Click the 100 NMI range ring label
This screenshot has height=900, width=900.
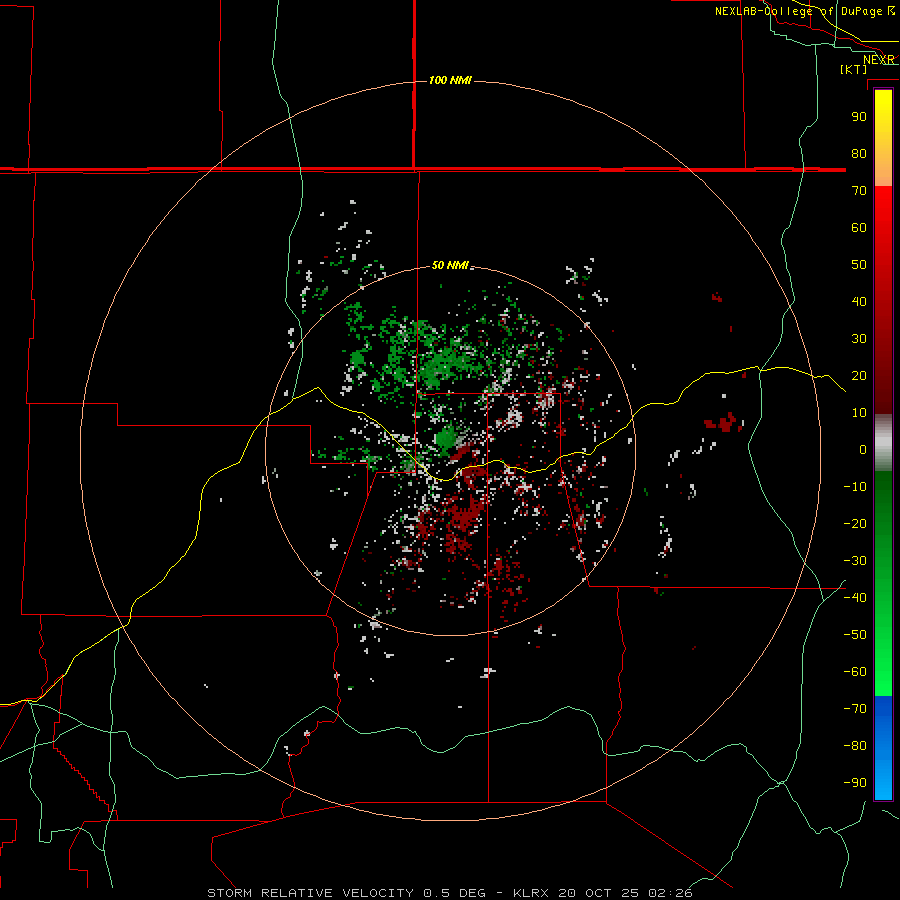pyautogui.click(x=450, y=80)
